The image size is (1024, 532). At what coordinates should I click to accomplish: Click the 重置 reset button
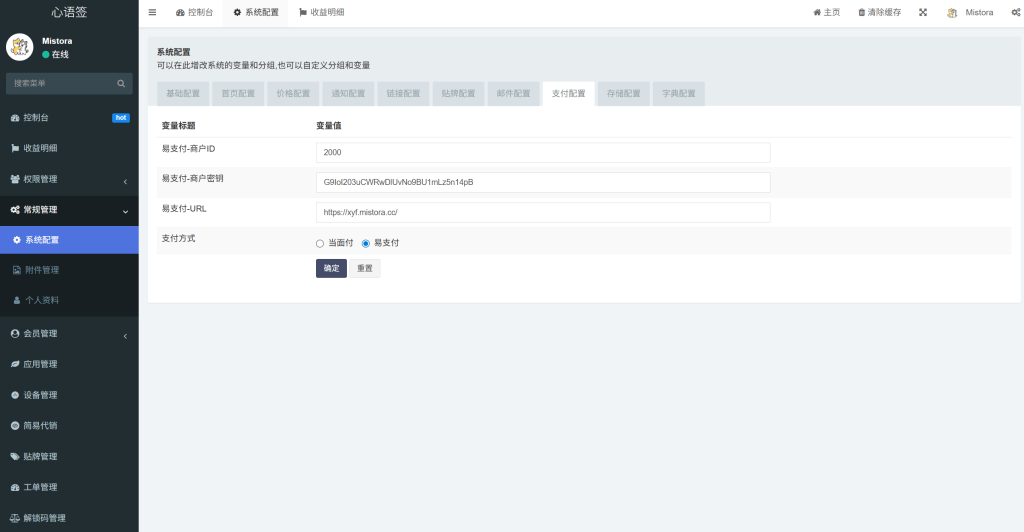pos(364,268)
